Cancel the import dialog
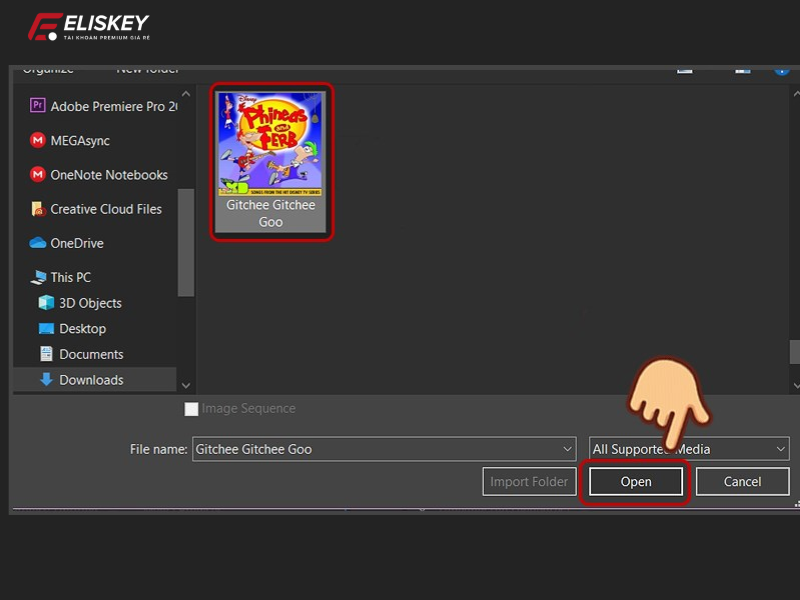 coord(742,481)
